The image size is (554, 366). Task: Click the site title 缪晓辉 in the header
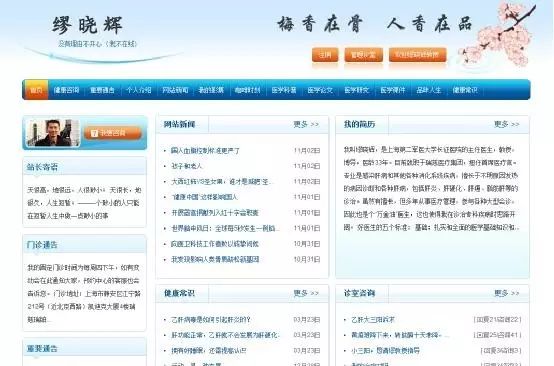[87, 25]
